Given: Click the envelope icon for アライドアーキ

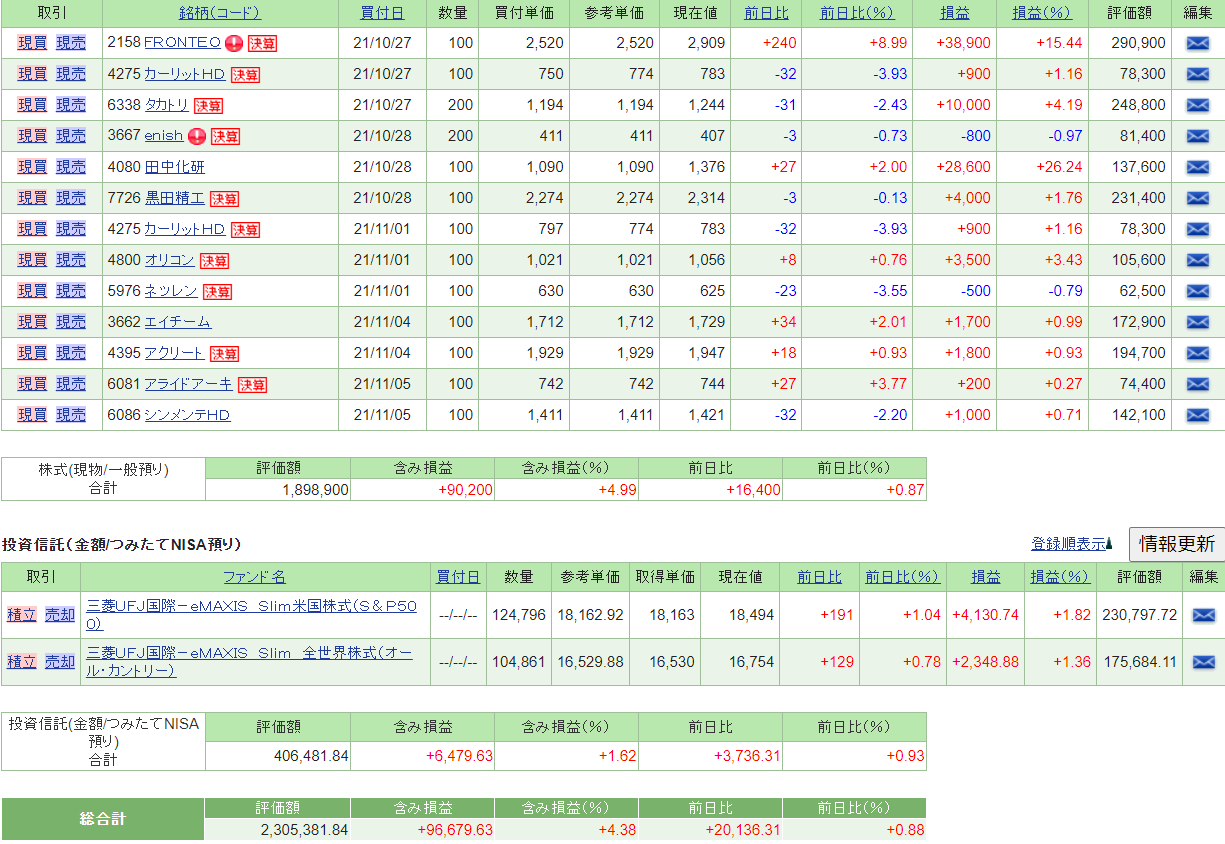Looking at the screenshot, I should 1197,384.
